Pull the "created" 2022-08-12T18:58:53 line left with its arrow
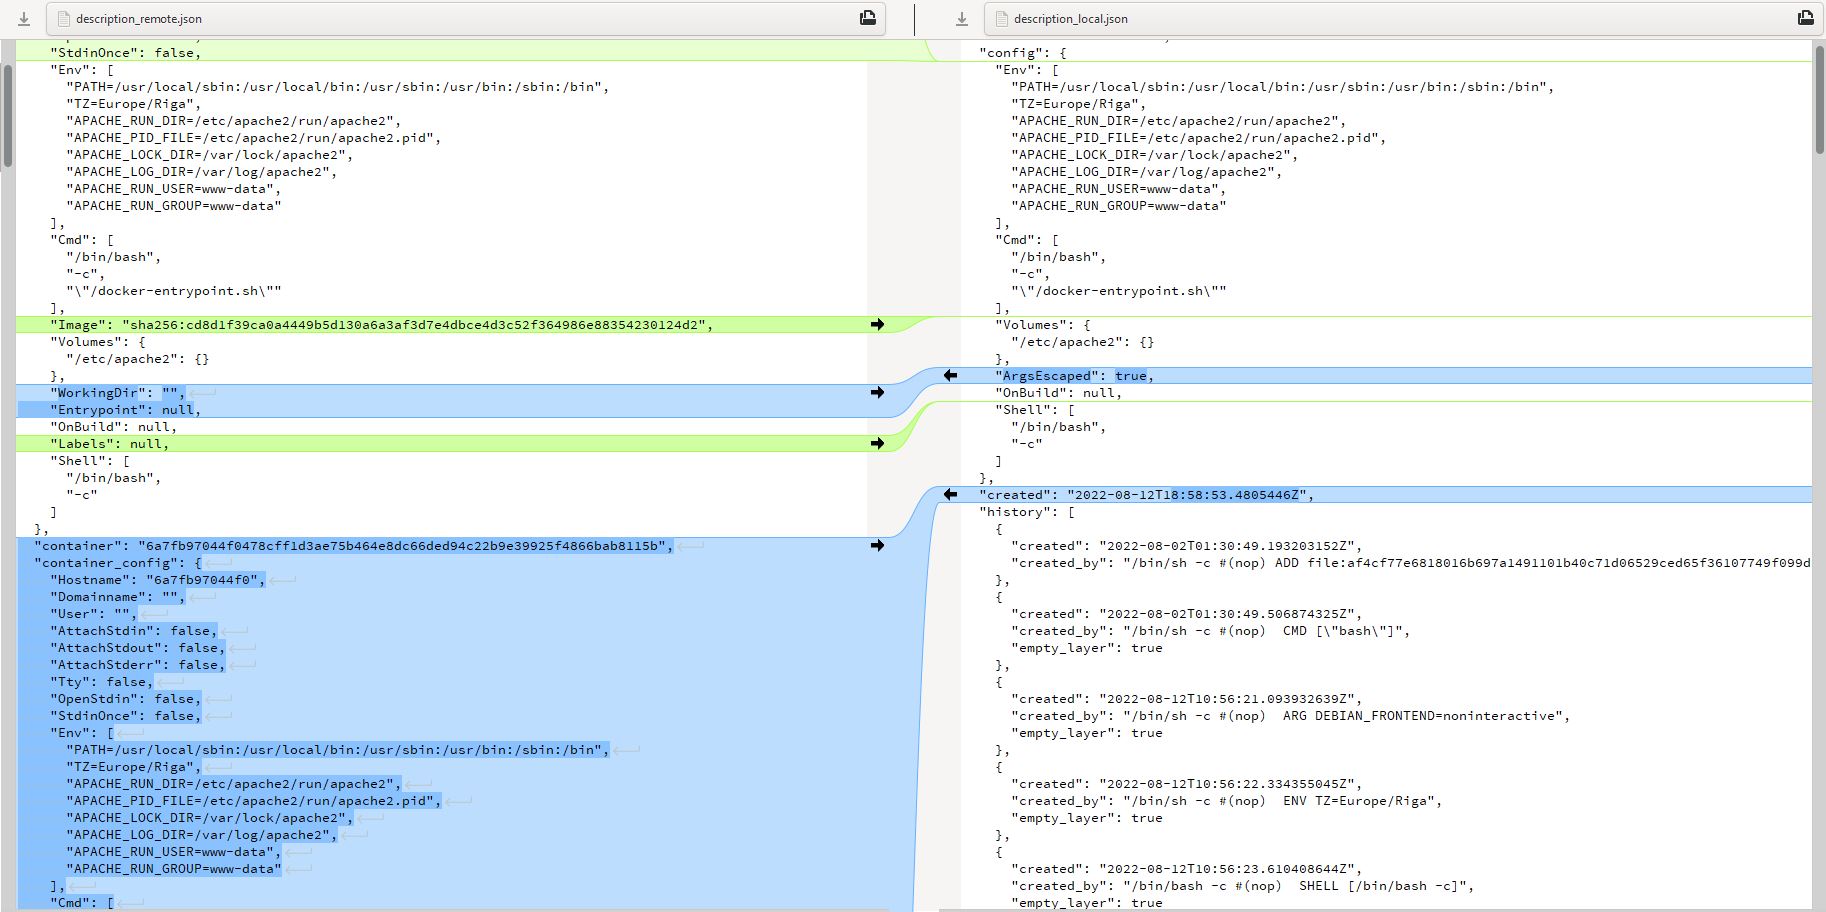Image resolution: width=1826 pixels, height=912 pixels. coord(950,495)
